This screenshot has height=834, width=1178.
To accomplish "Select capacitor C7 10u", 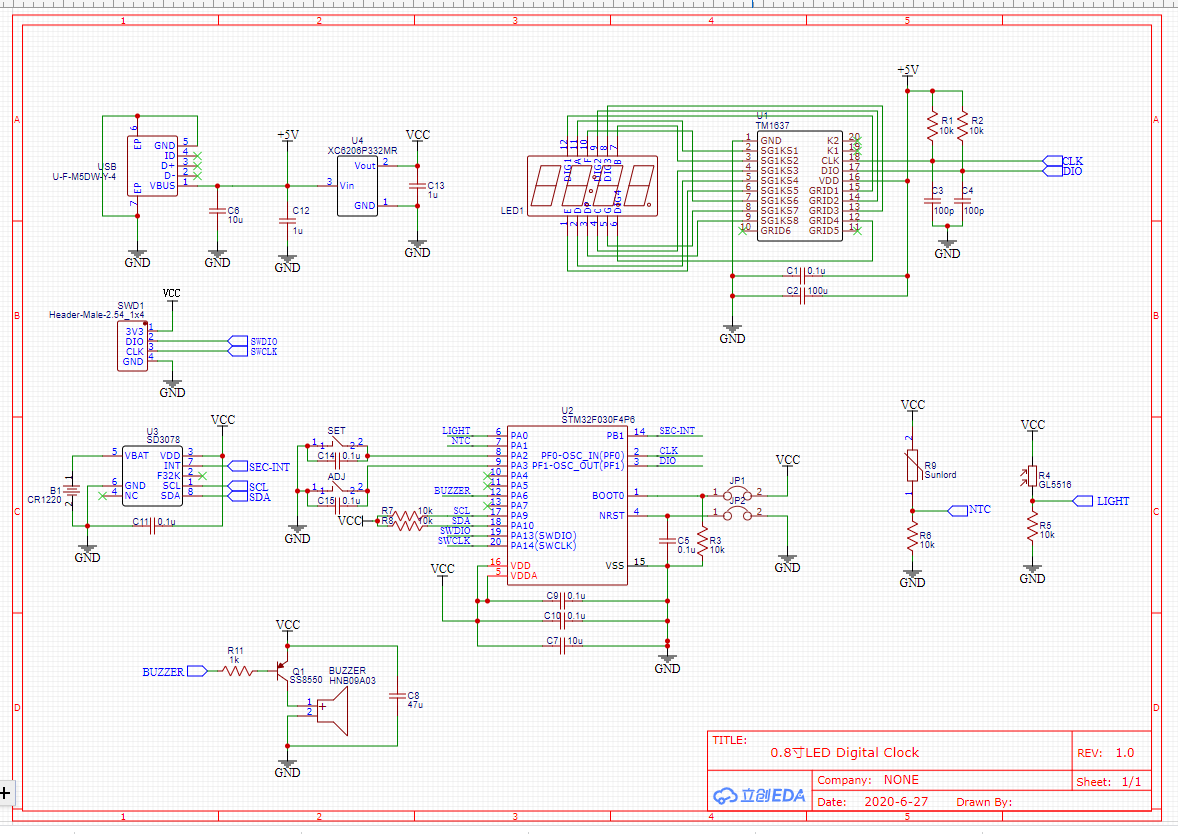I will 563,646.
